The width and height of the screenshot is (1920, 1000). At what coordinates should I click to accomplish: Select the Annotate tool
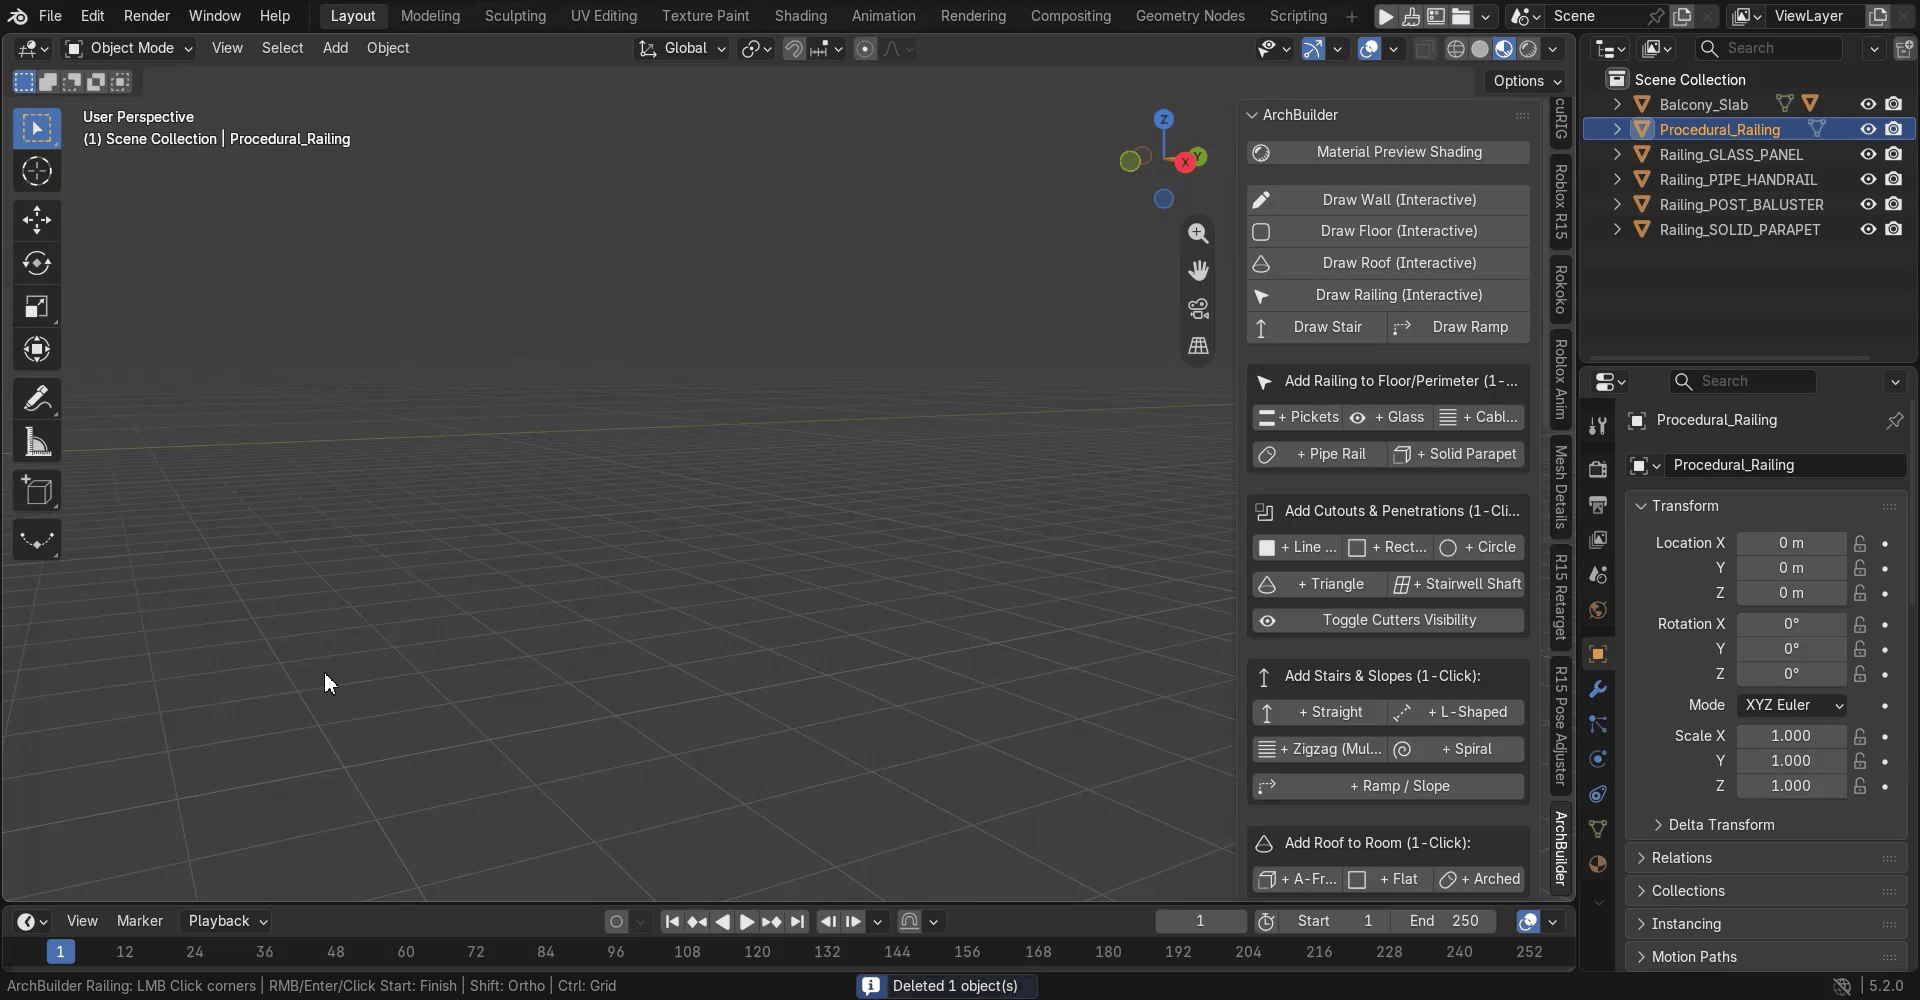point(37,400)
